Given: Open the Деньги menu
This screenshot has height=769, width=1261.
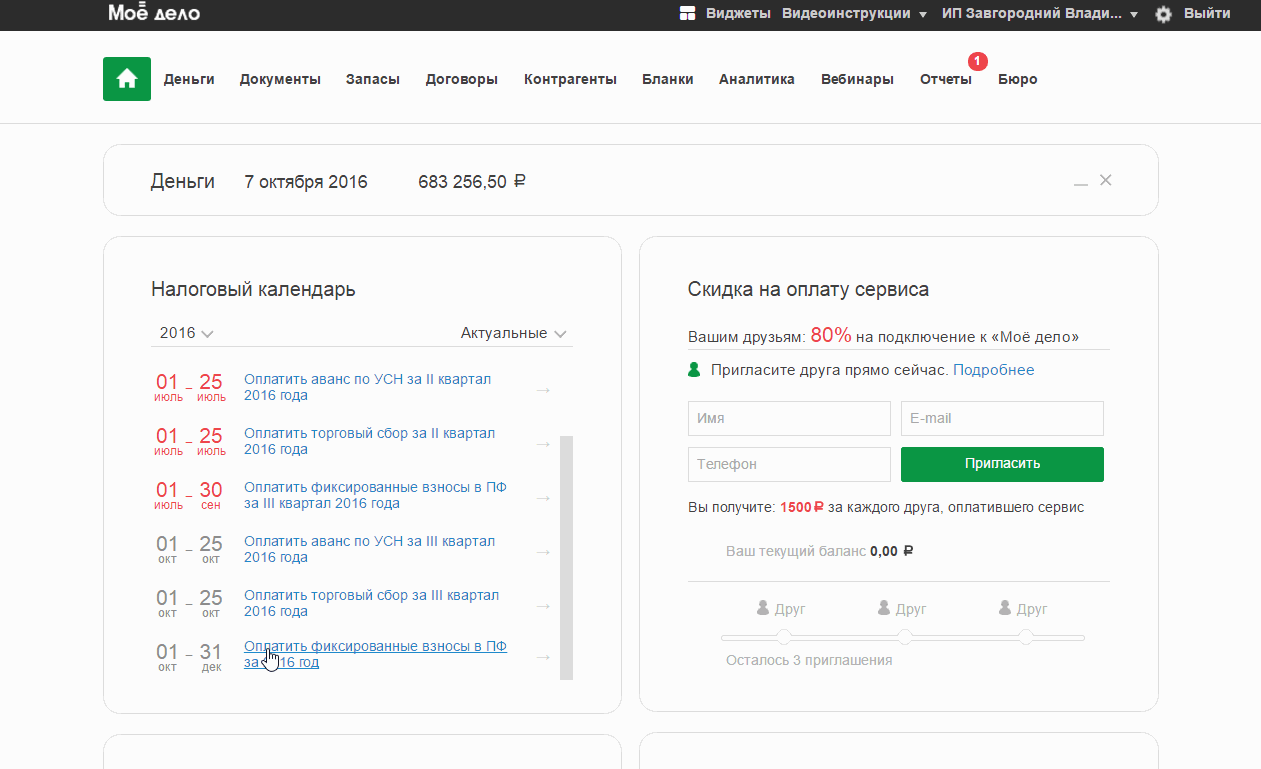Looking at the screenshot, I should click(189, 79).
